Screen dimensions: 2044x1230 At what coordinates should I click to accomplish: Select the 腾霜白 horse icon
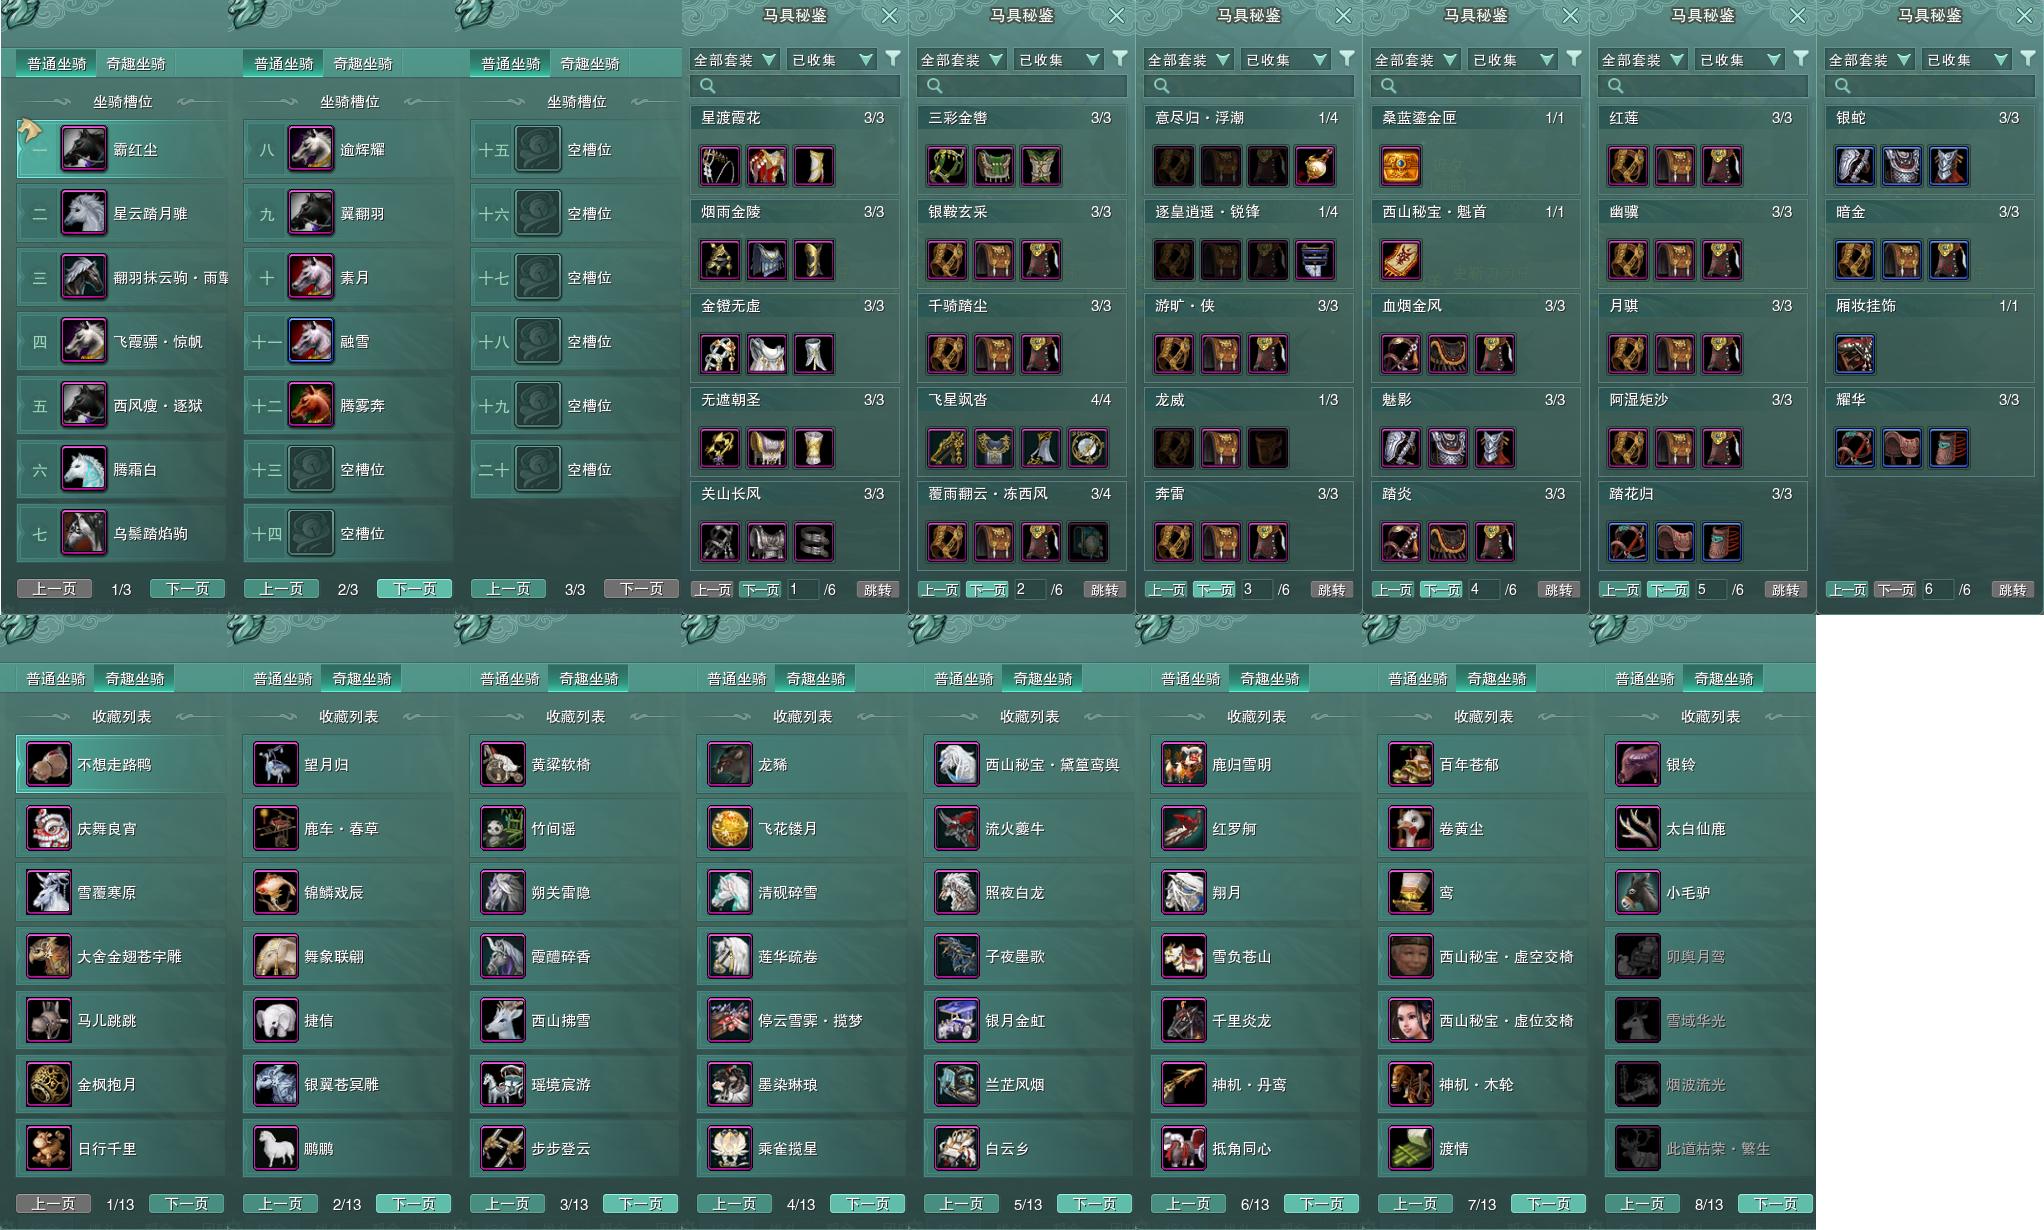coord(84,469)
